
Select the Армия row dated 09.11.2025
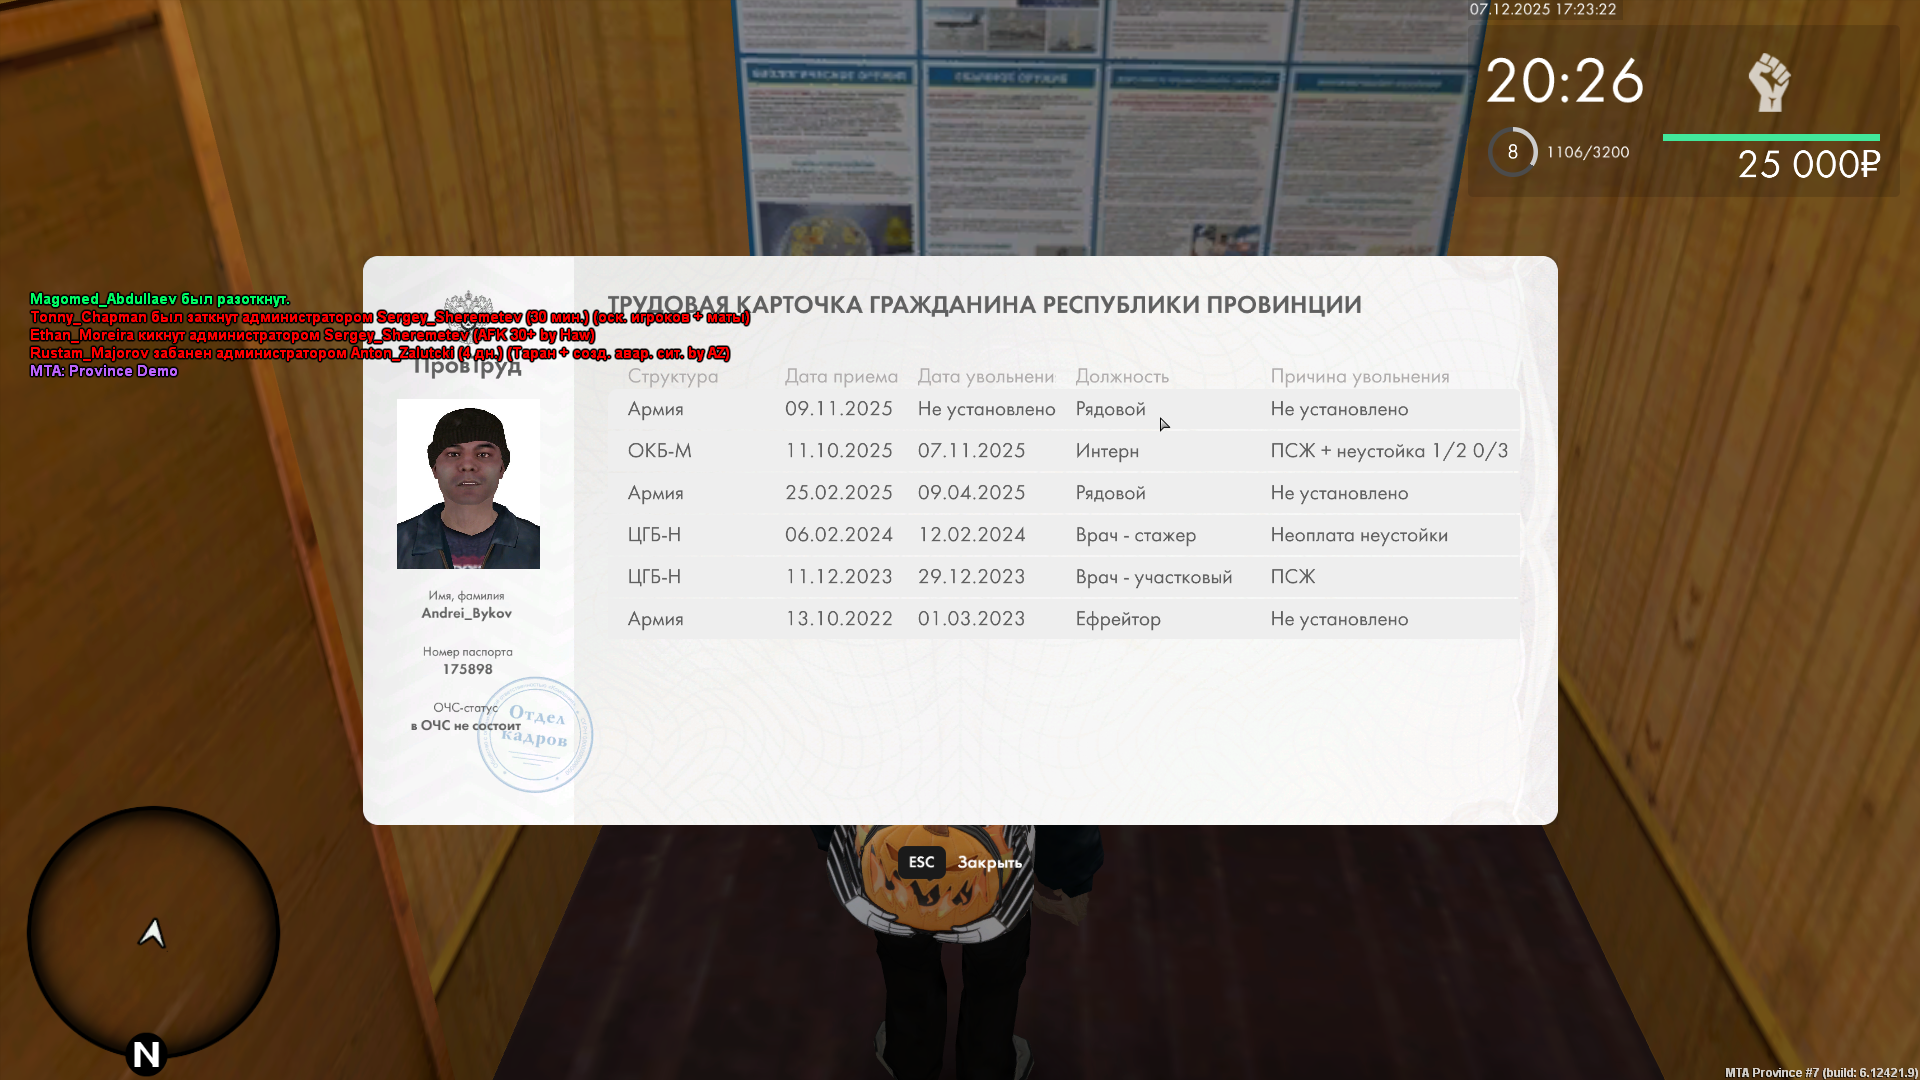(x=1063, y=409)
